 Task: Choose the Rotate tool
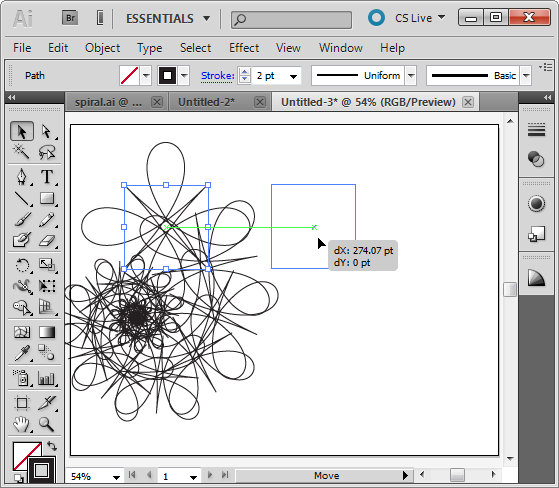click(x=22, y=265)
